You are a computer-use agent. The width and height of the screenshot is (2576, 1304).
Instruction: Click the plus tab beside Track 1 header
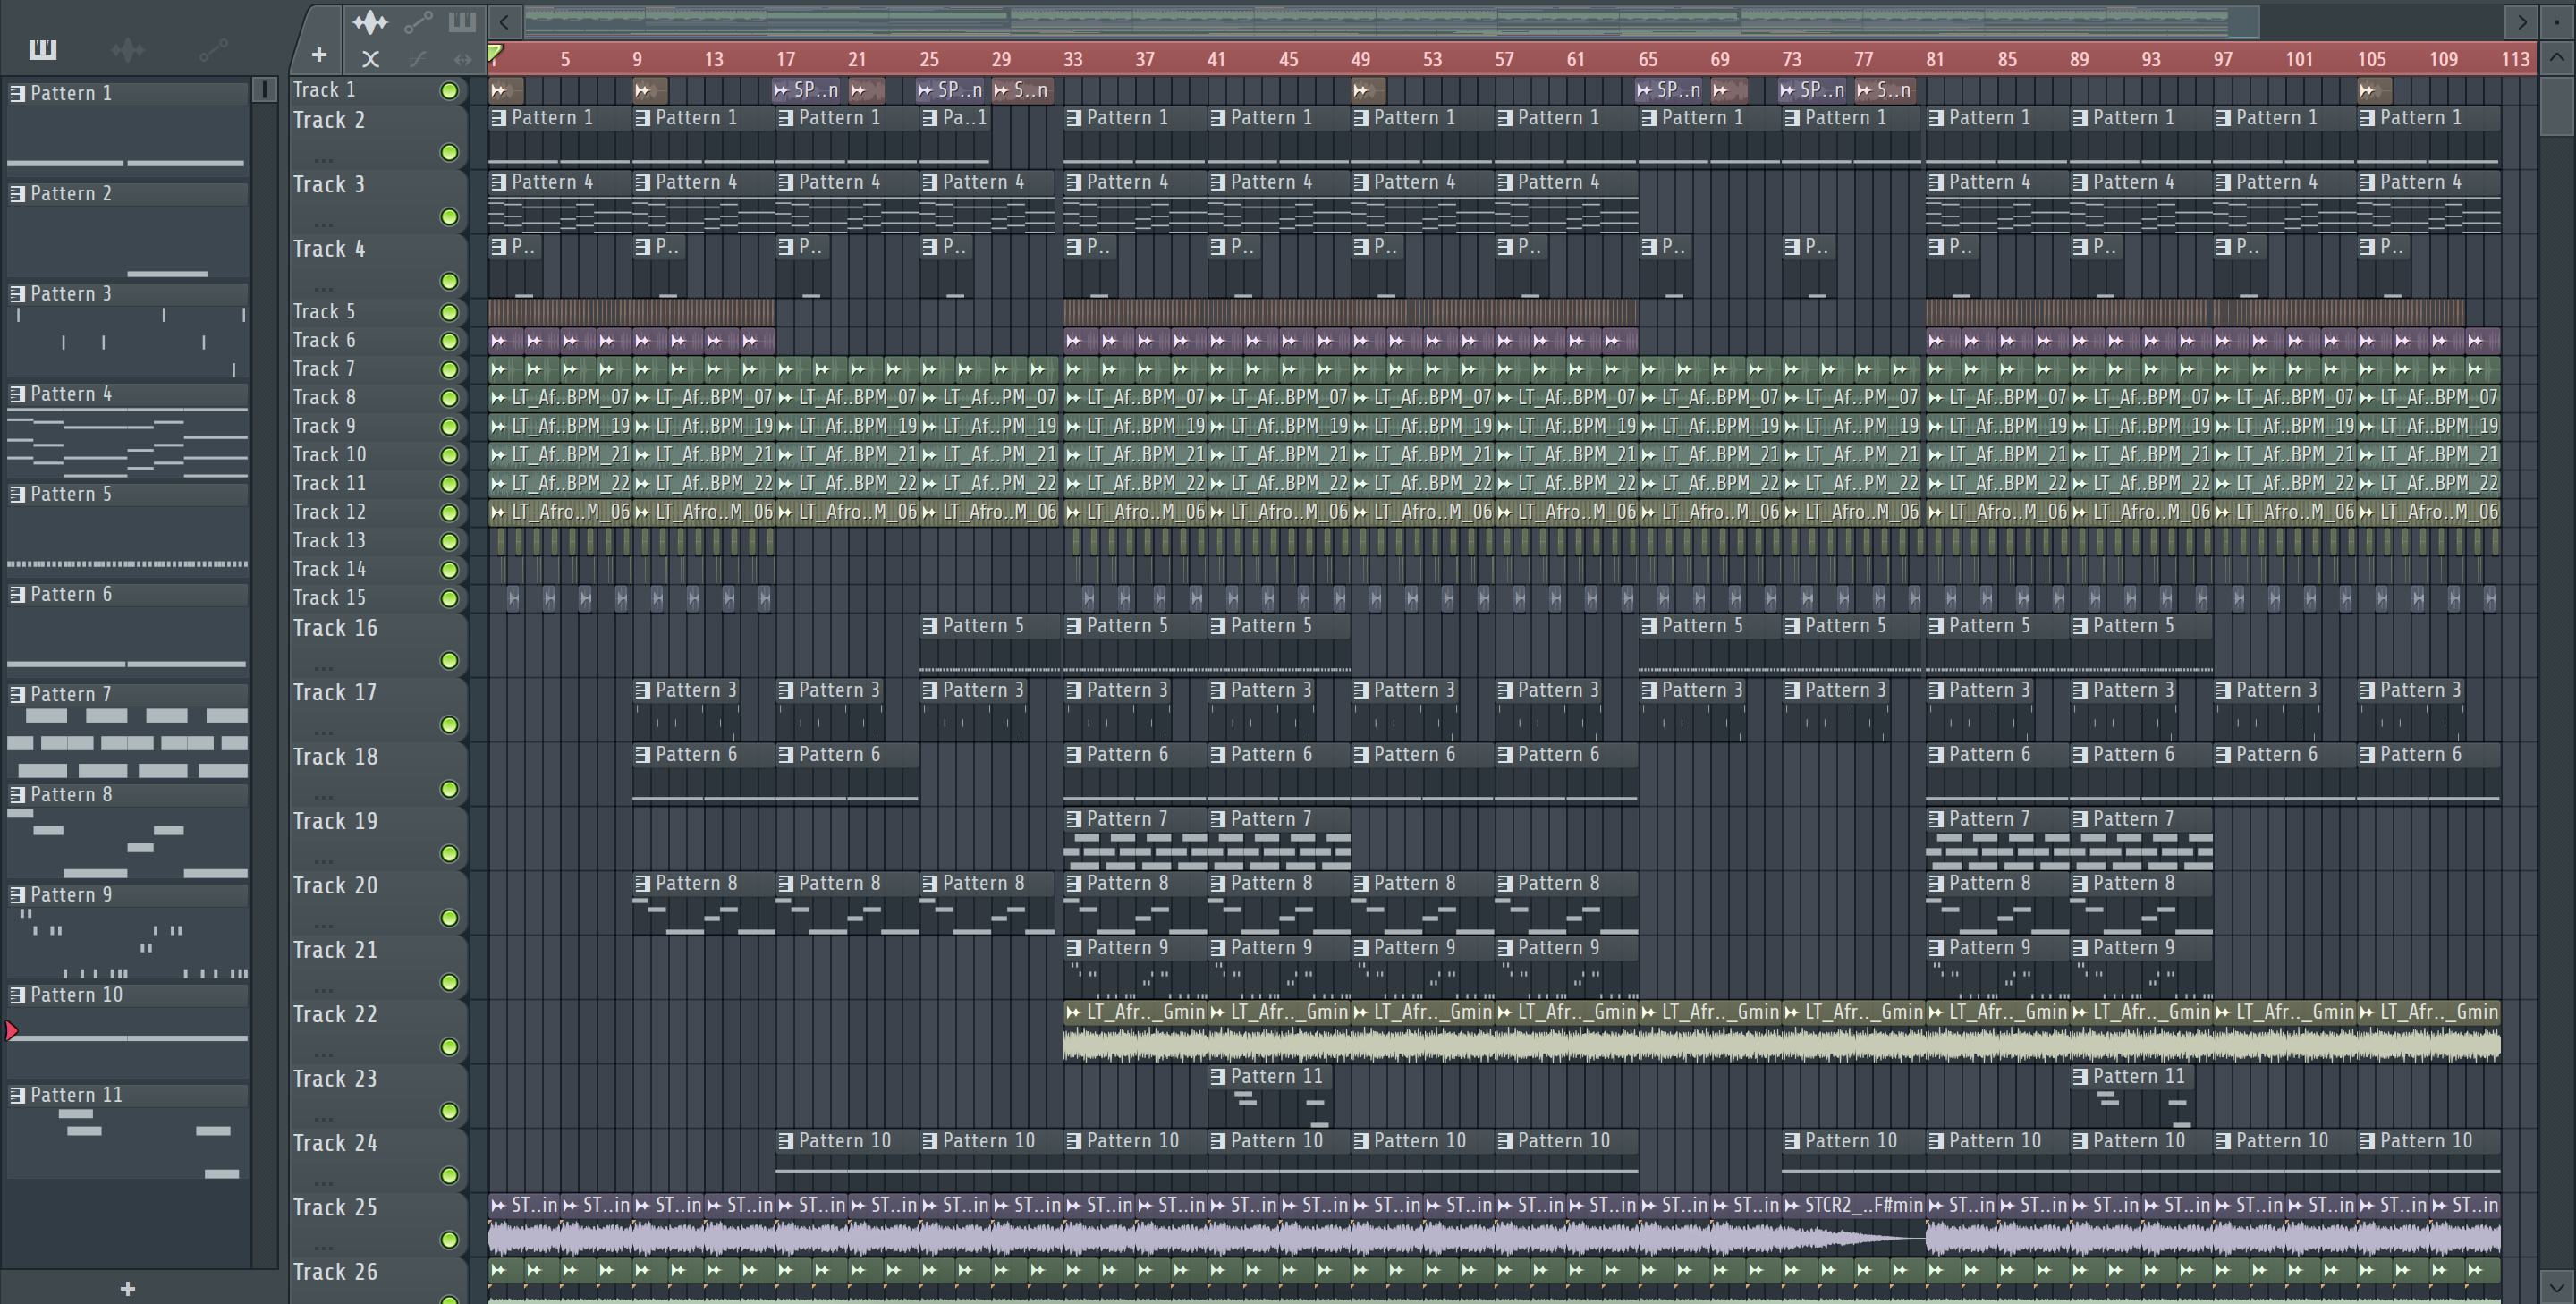point(319,55)
